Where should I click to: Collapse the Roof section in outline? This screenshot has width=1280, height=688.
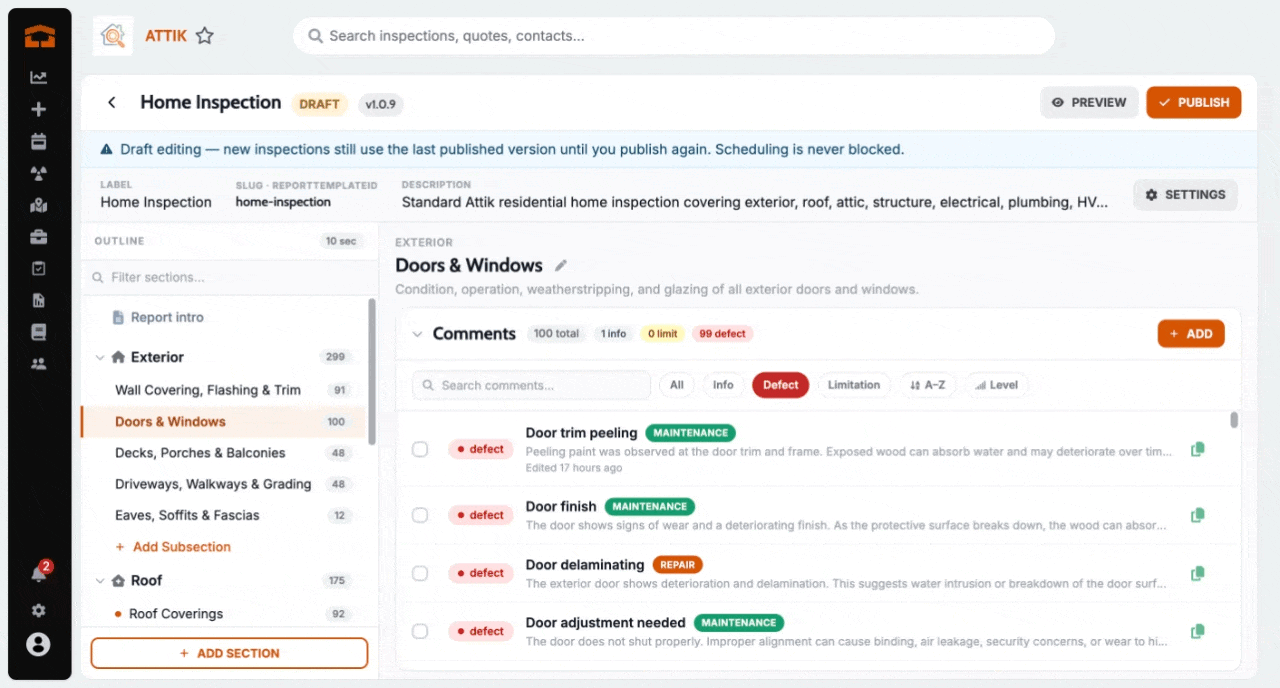(x=100, y=580)
